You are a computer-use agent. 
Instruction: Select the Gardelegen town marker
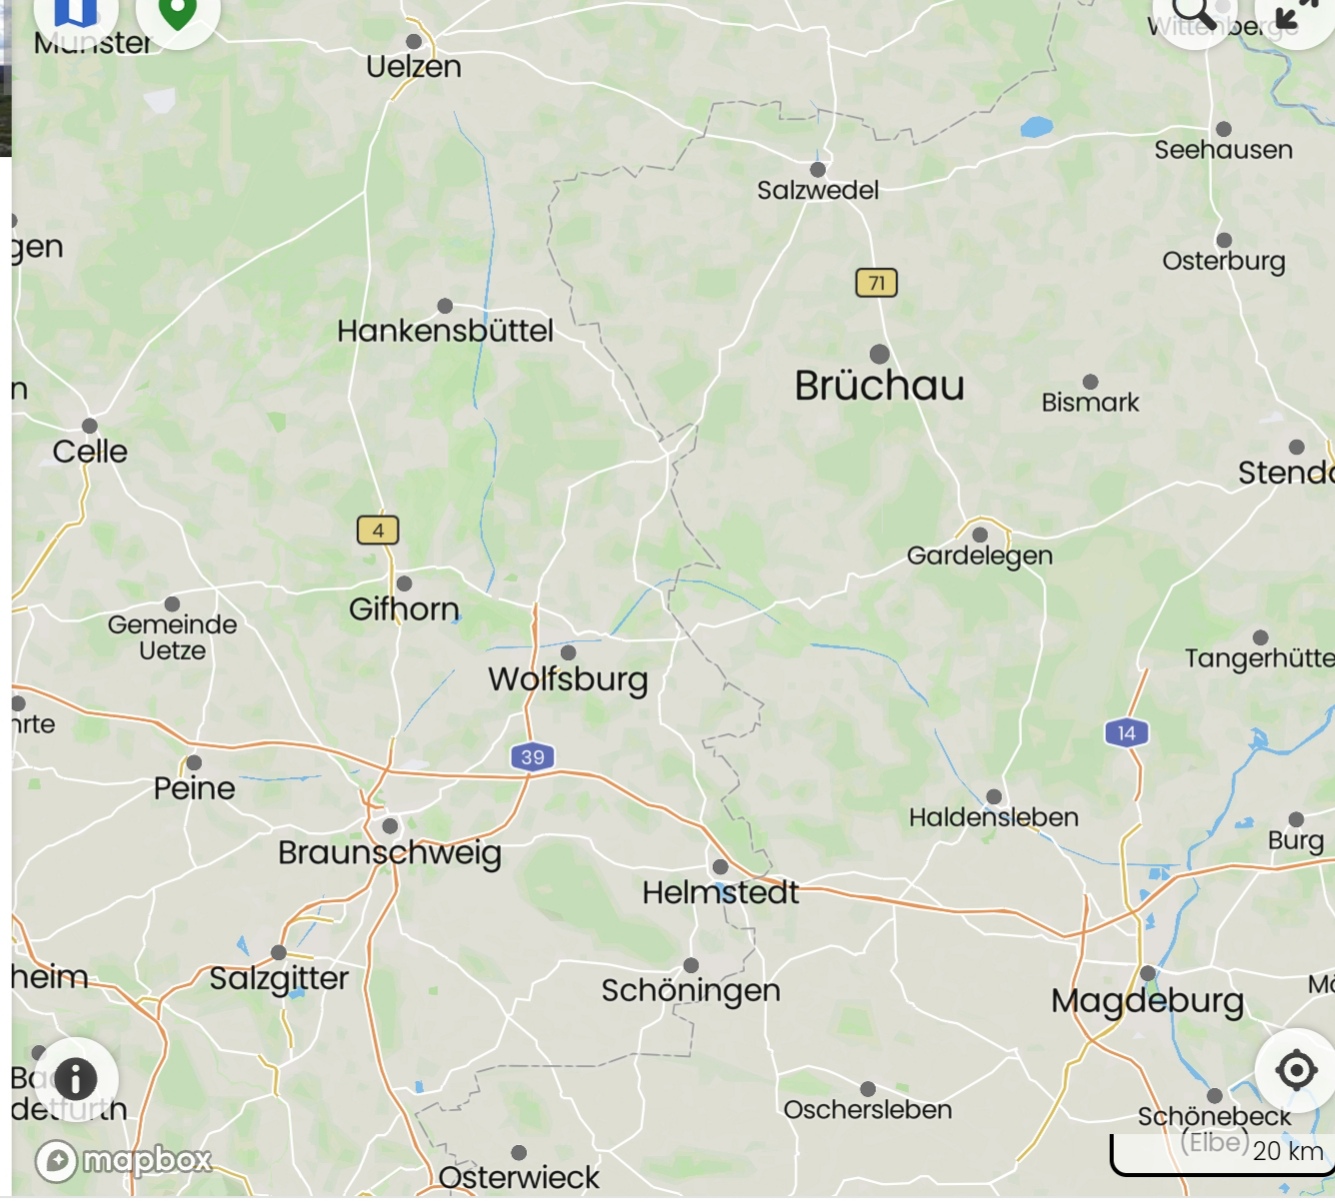coord(980,535)
